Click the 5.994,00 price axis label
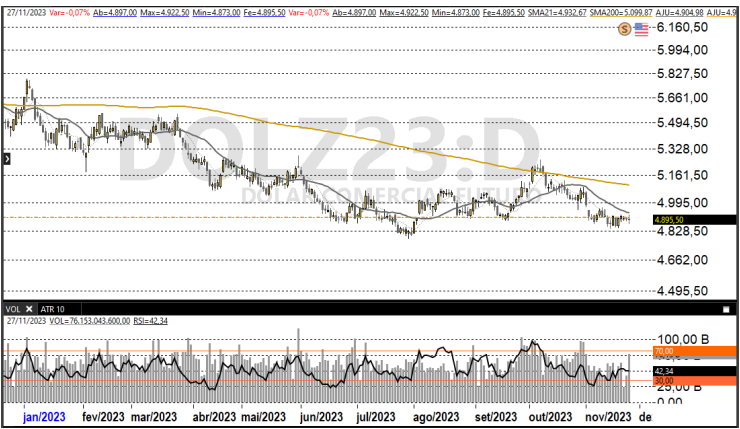The width and height of the screenshot is (740, 429). pos(682,50)
